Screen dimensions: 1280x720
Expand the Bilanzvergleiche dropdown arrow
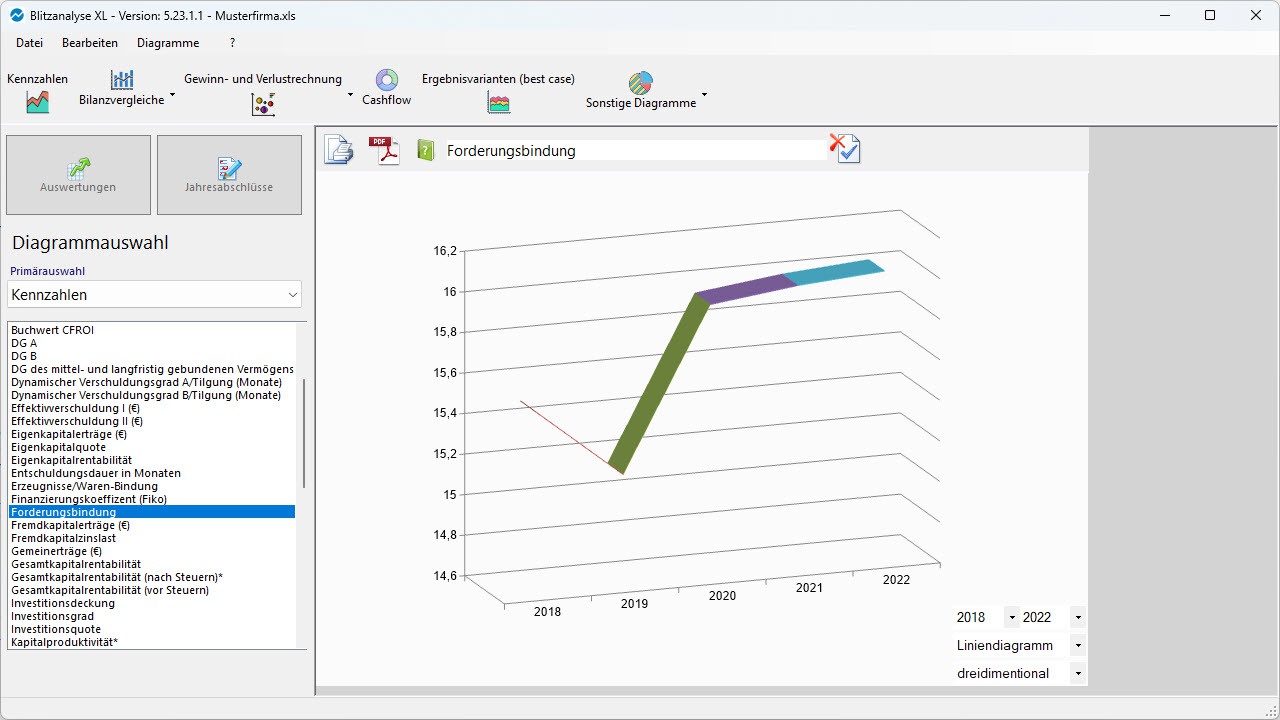click(172, 96)
